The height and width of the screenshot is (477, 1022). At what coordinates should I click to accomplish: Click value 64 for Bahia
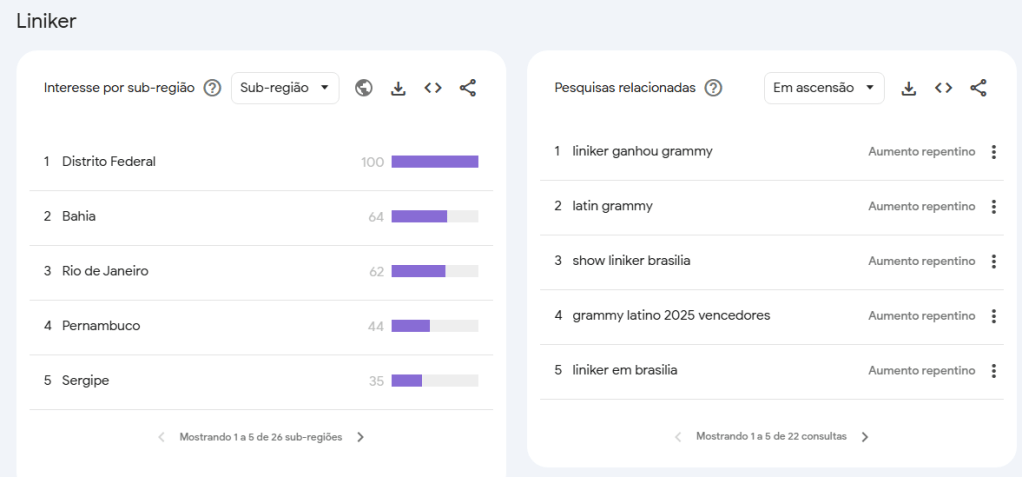click(376, 217)
